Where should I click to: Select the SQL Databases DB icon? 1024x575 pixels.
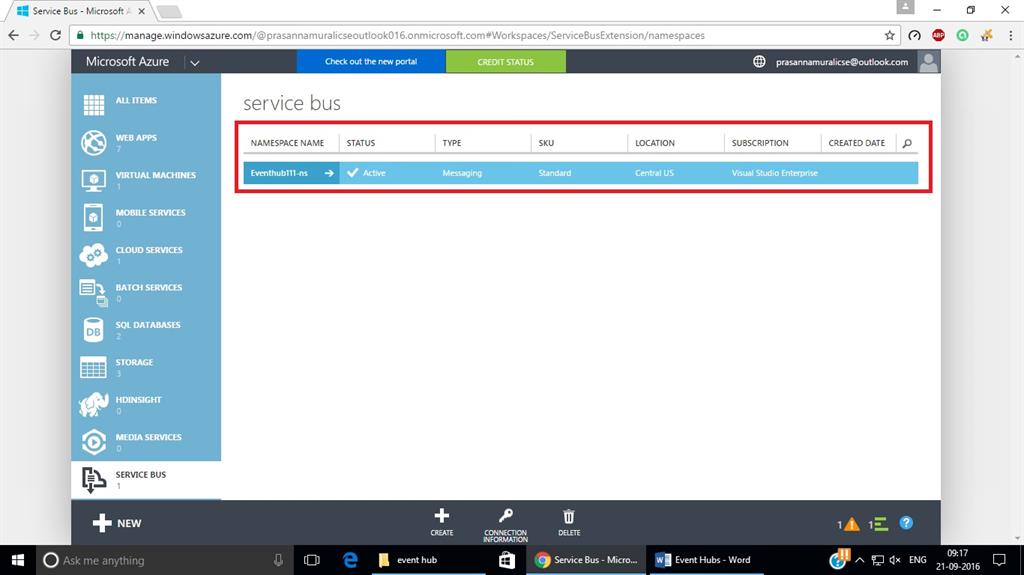point(93,330)
